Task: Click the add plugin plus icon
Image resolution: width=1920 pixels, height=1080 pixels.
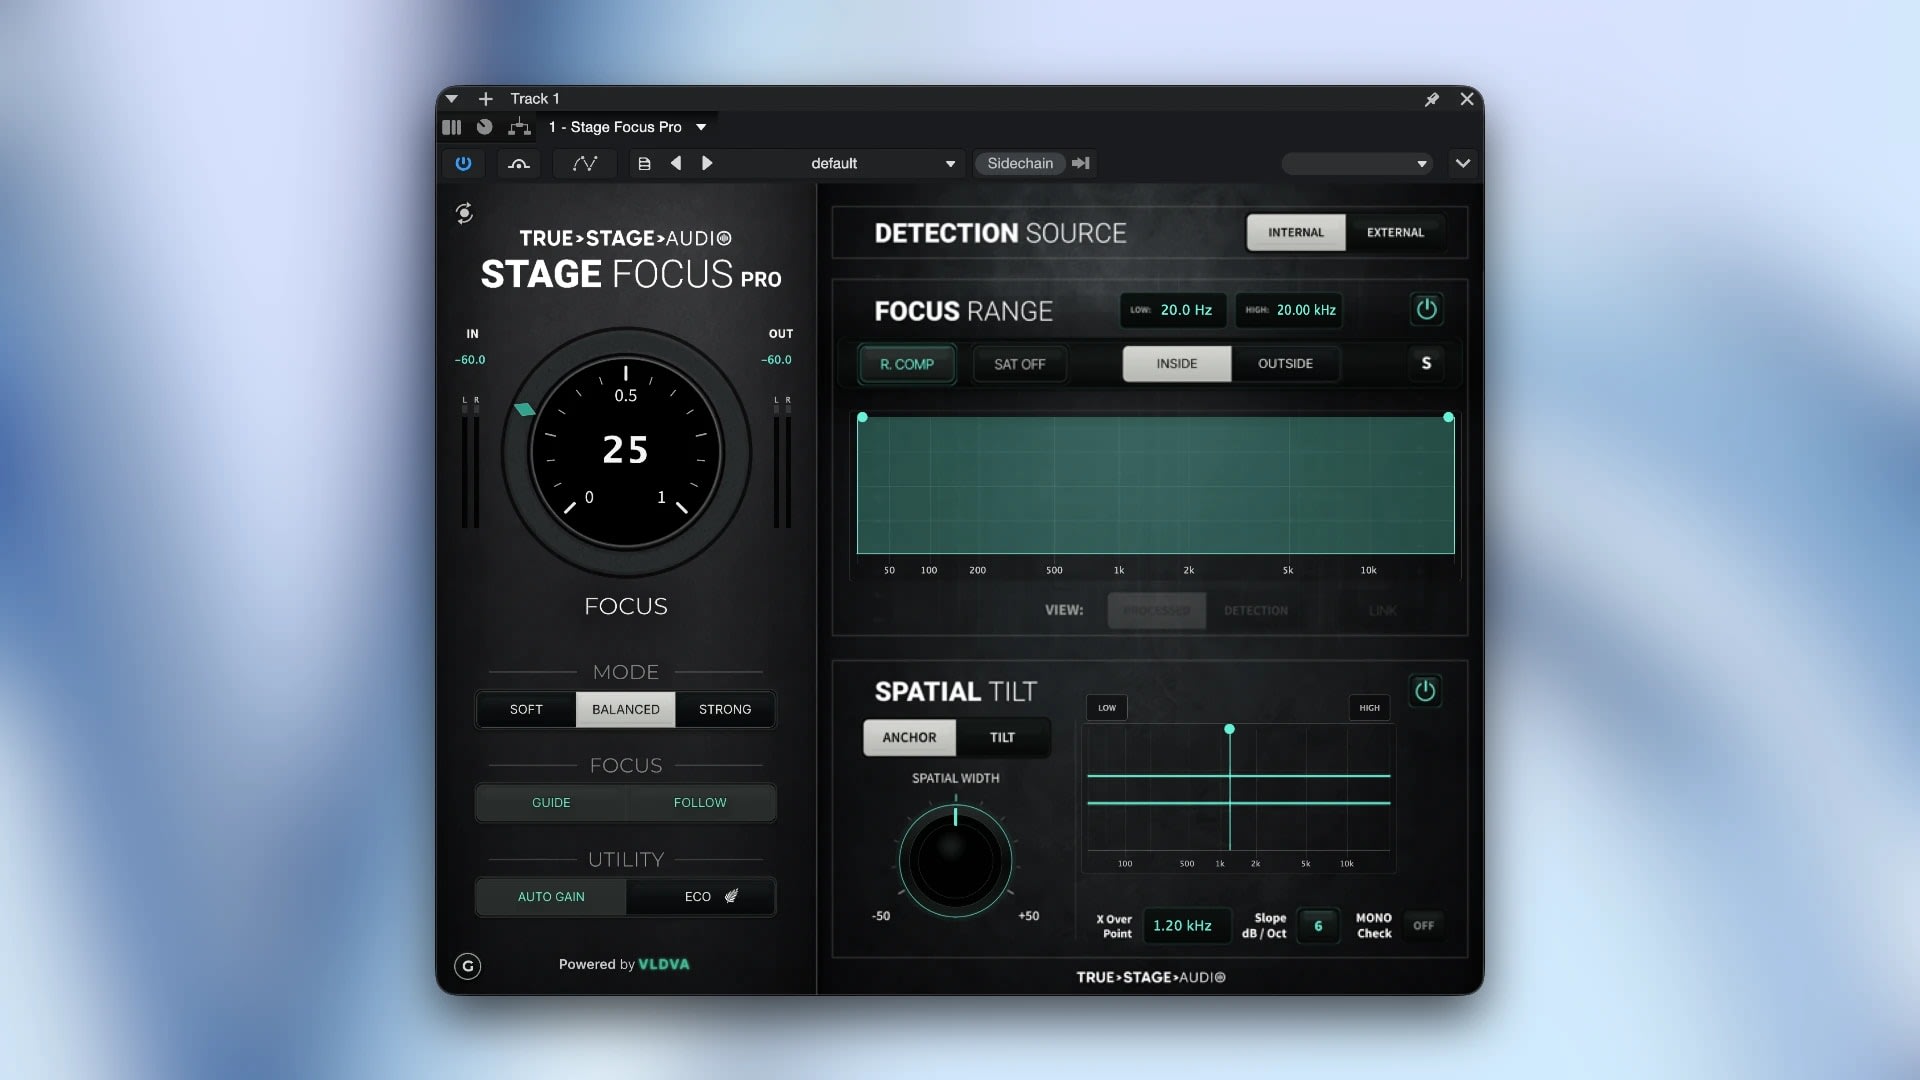Action: (x=485, y=99)
